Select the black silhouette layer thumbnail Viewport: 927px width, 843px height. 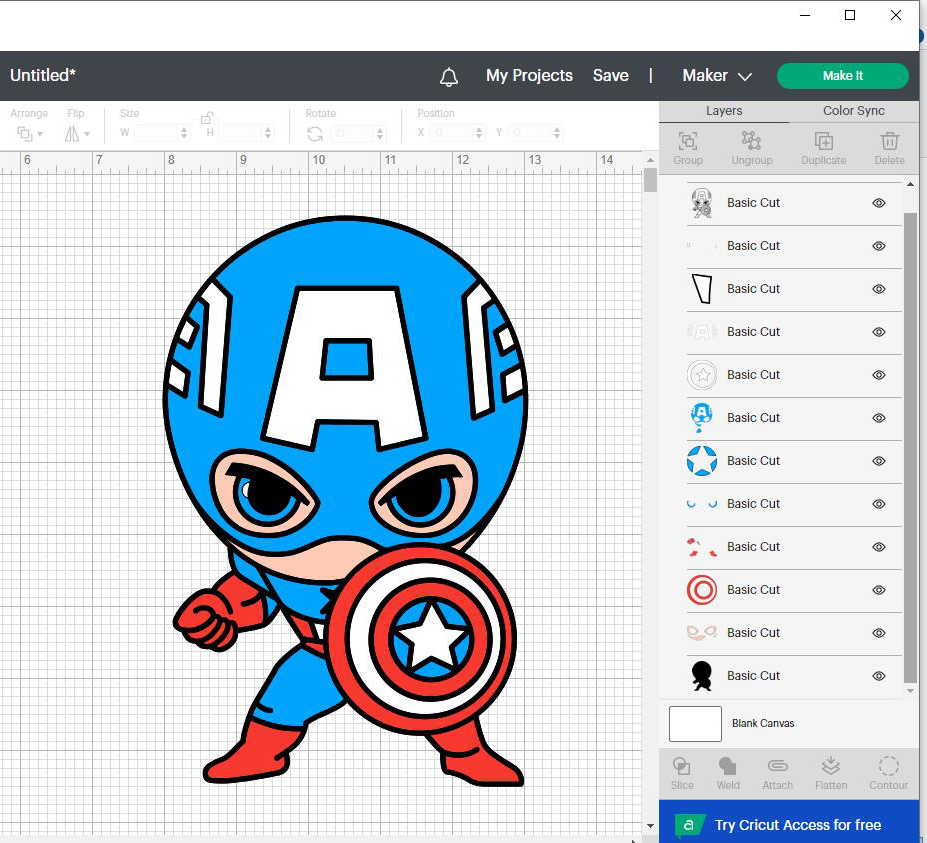702,676
